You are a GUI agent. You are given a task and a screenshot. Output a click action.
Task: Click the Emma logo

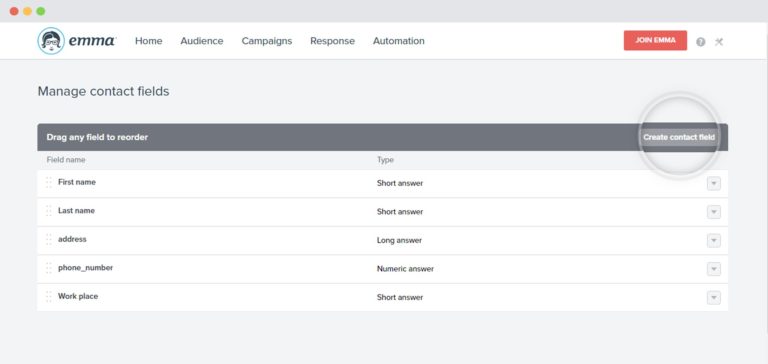point(77,41)
